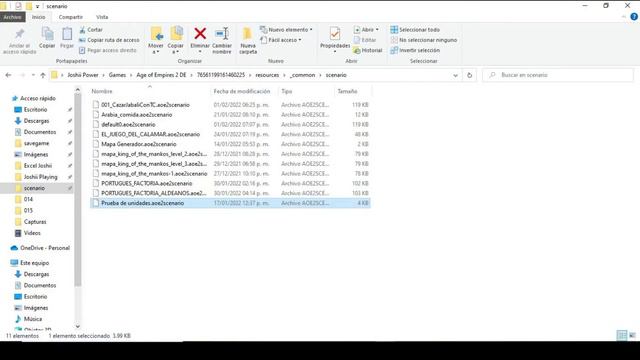Select Prueba de unidades.aoe2scenario file
The image size is (640, 360).
point(230,203)
